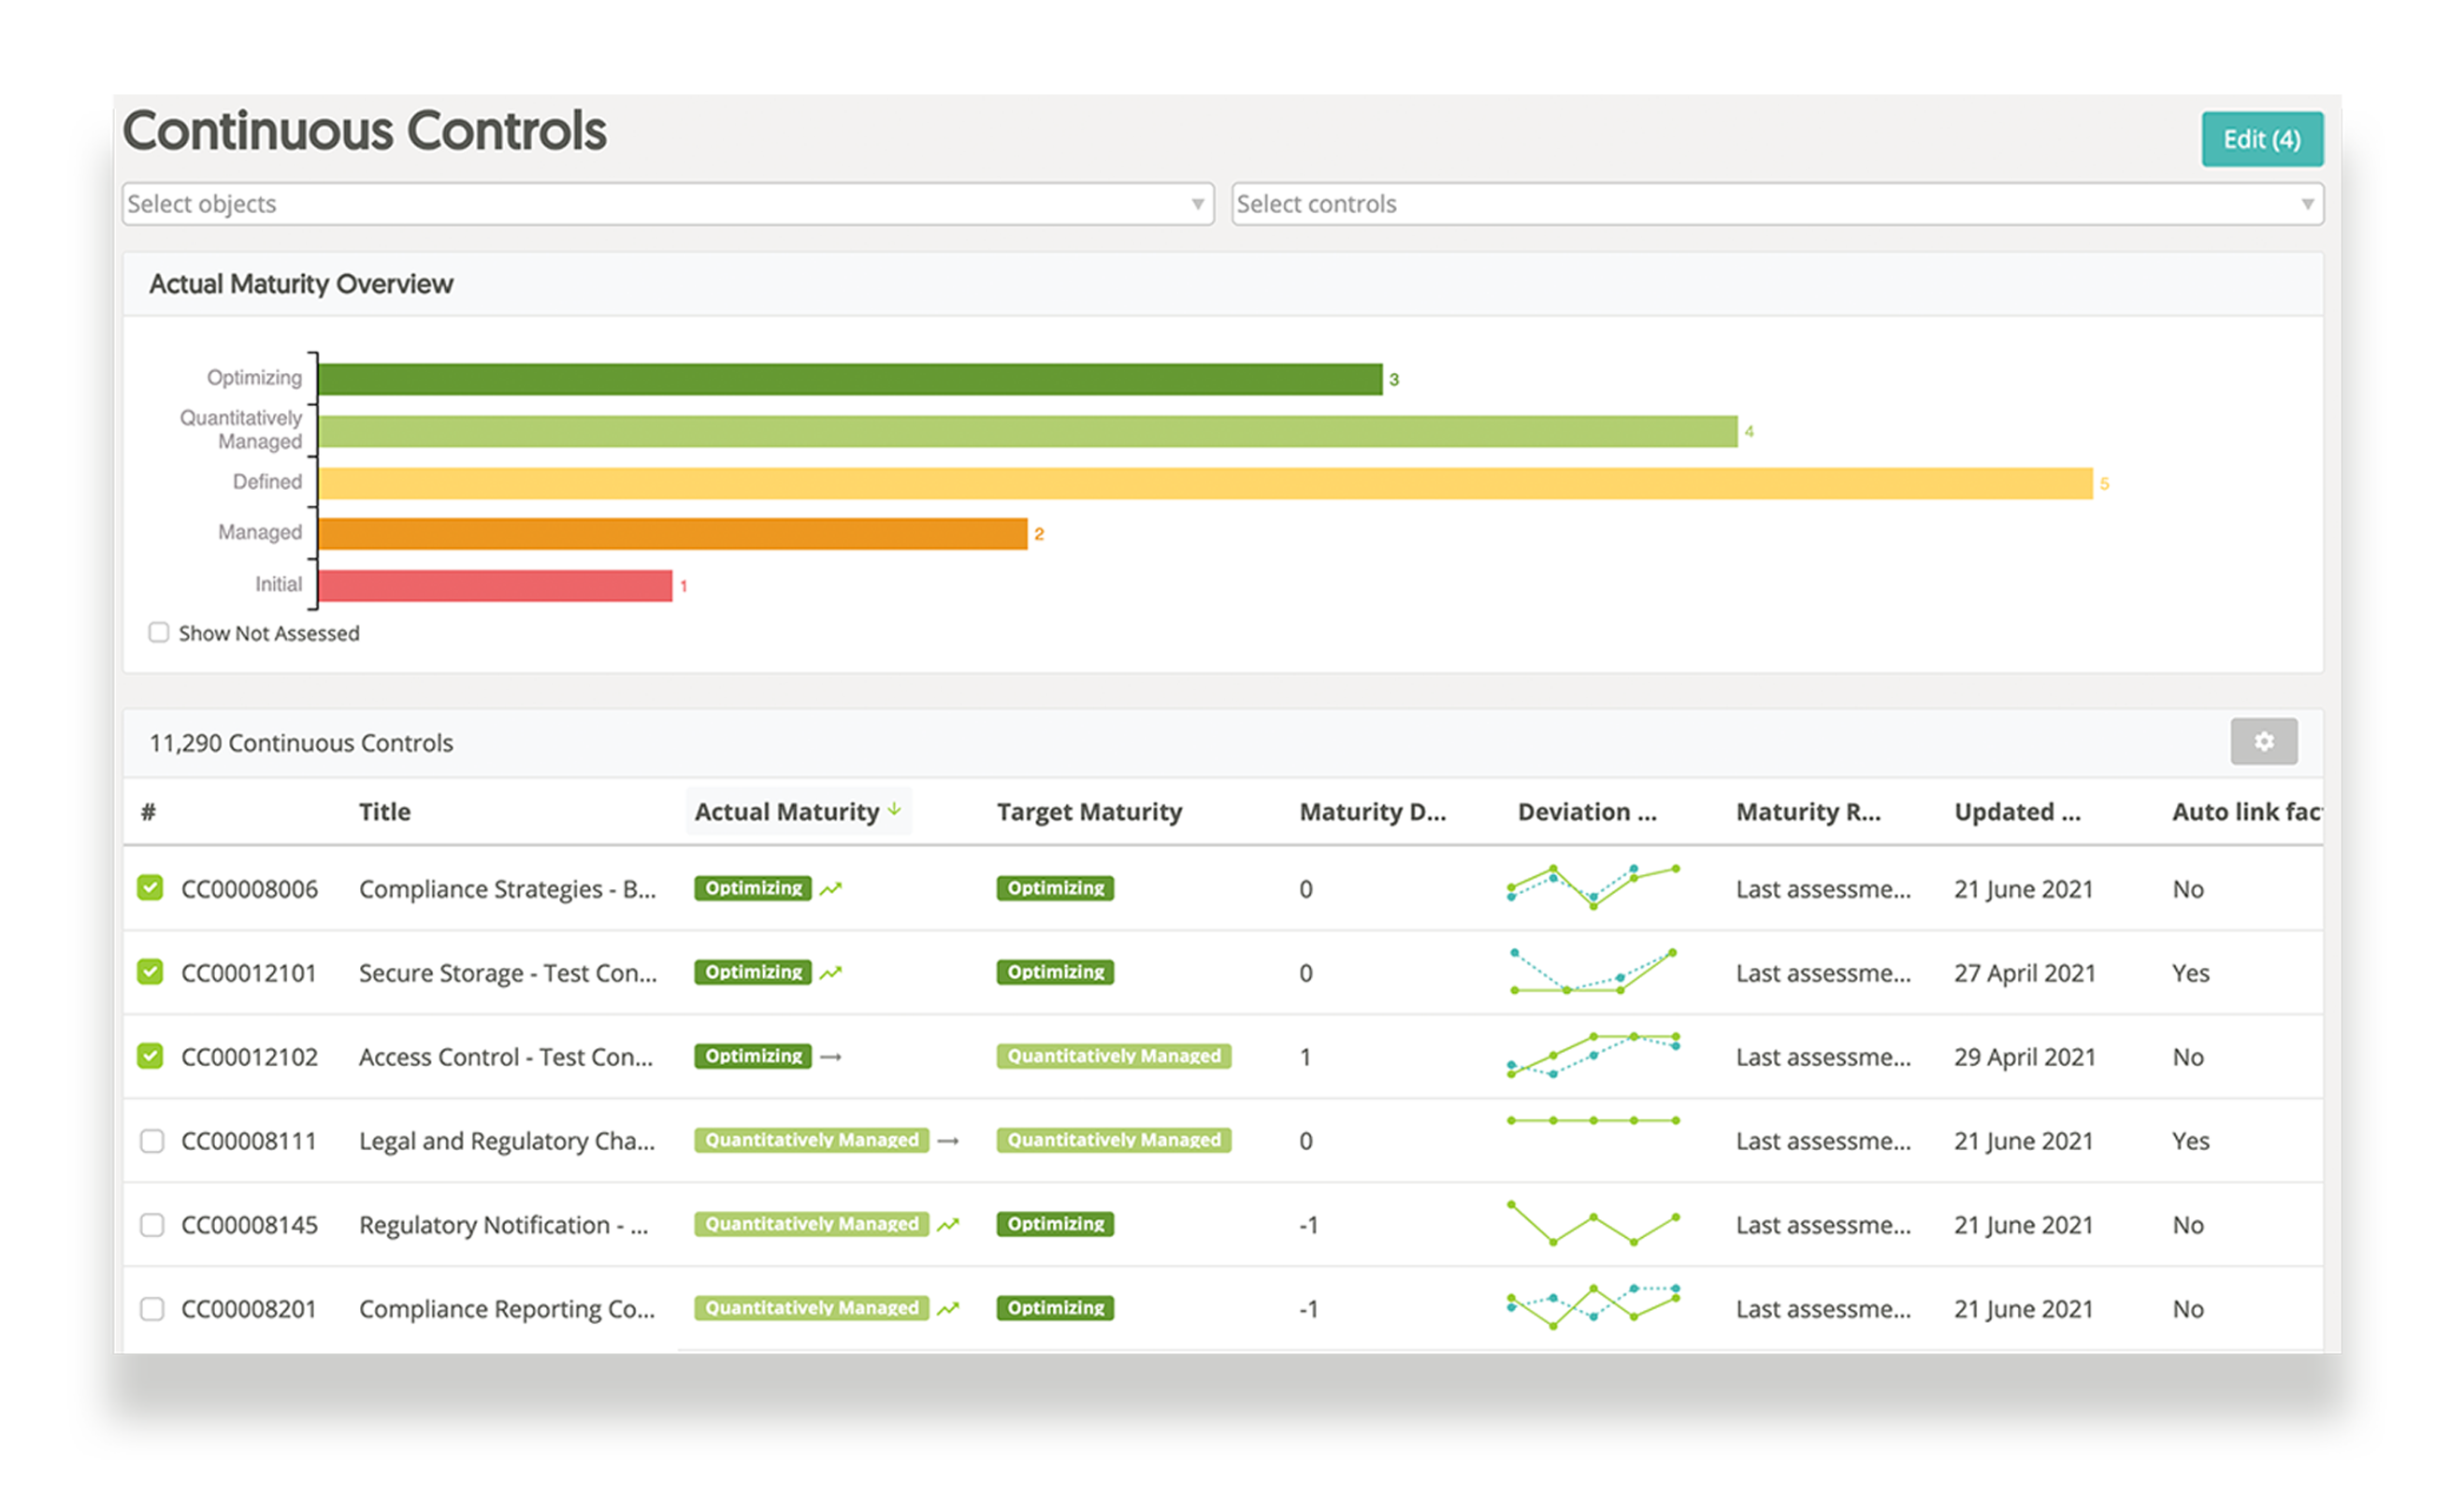Click sort arrow on Actual Maturity column
The height and width of the screenshot is (1496, 2464).
coord(894,809)
